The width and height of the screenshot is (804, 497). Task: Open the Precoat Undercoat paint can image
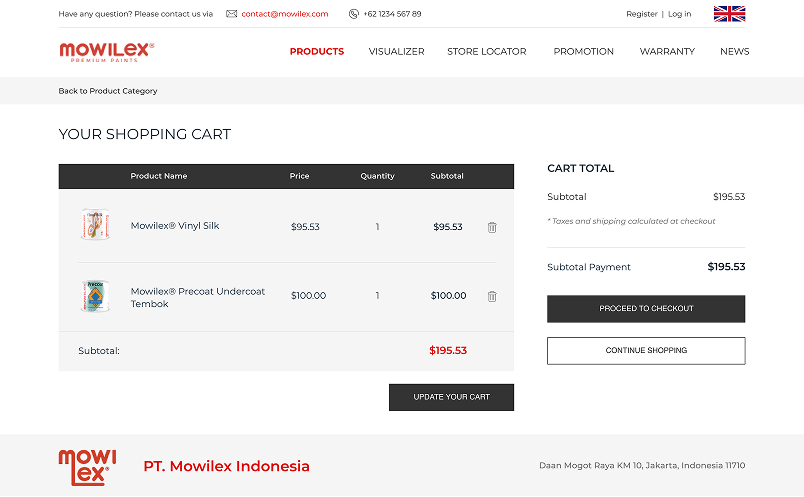coord(95,296)
